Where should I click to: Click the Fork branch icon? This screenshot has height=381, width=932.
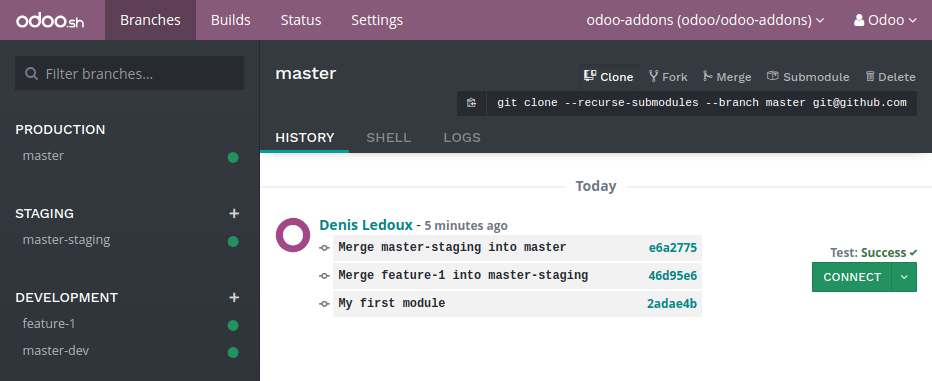click(x=654, y=76)
